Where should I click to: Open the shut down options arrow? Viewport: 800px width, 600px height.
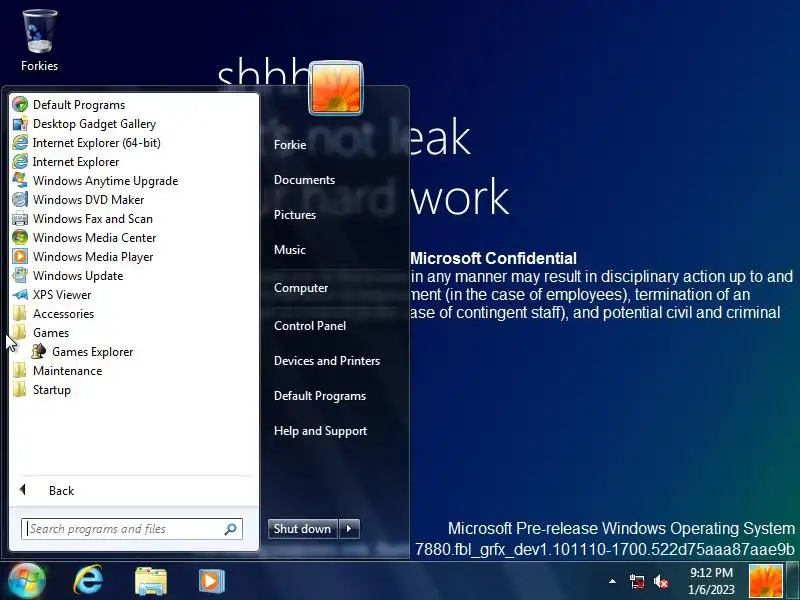click(349, 529)
